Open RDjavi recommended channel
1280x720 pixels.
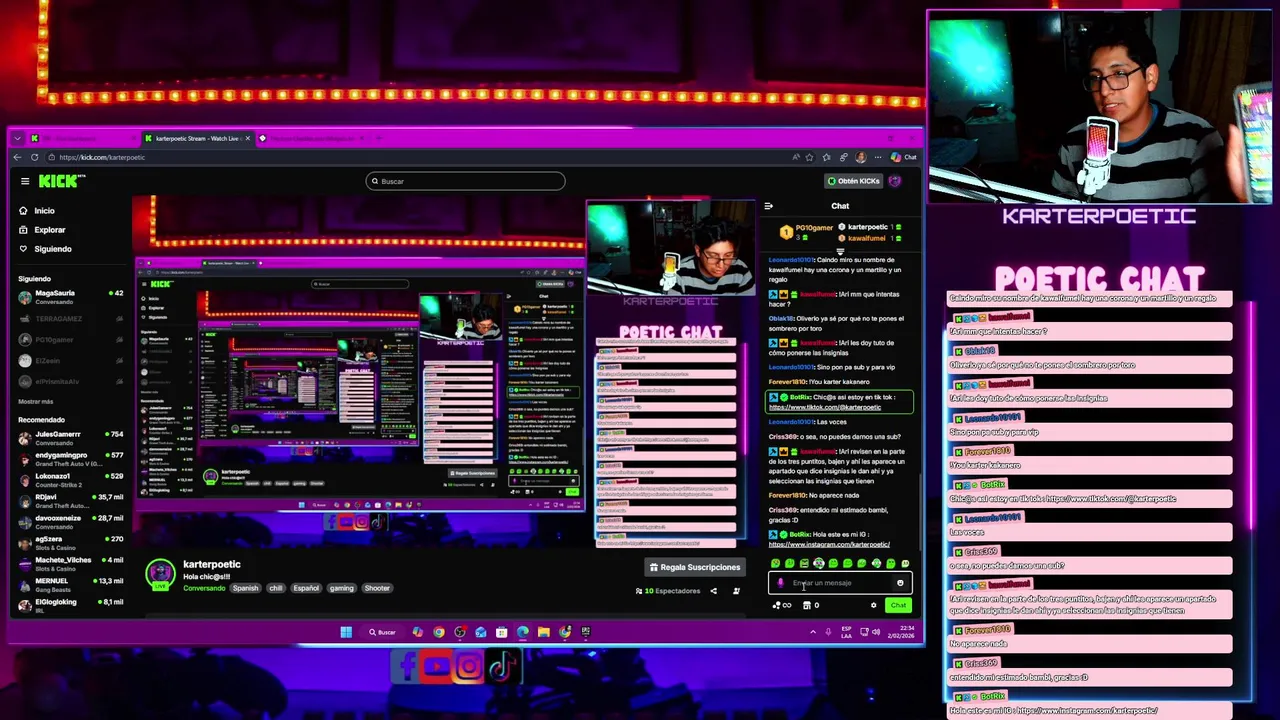[70, 501]
